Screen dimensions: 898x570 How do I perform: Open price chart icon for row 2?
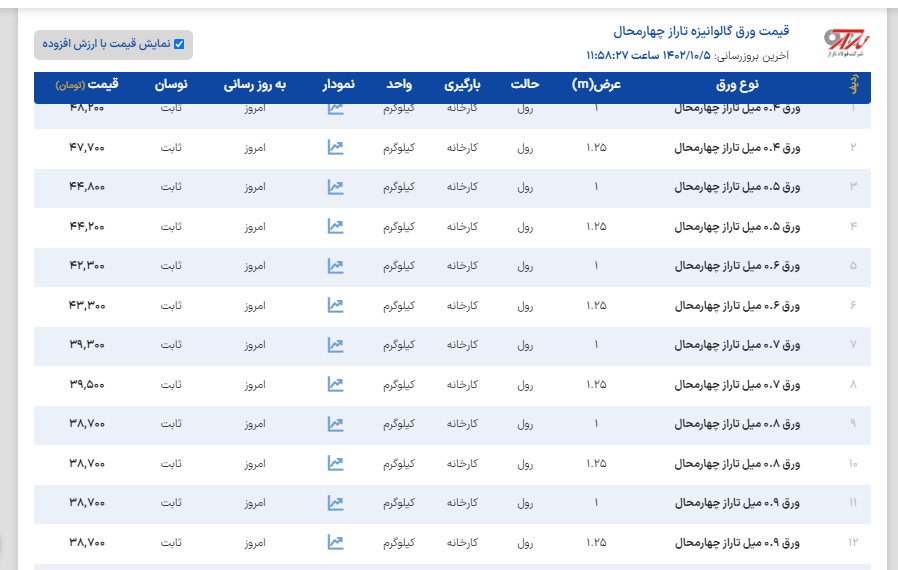335,147
